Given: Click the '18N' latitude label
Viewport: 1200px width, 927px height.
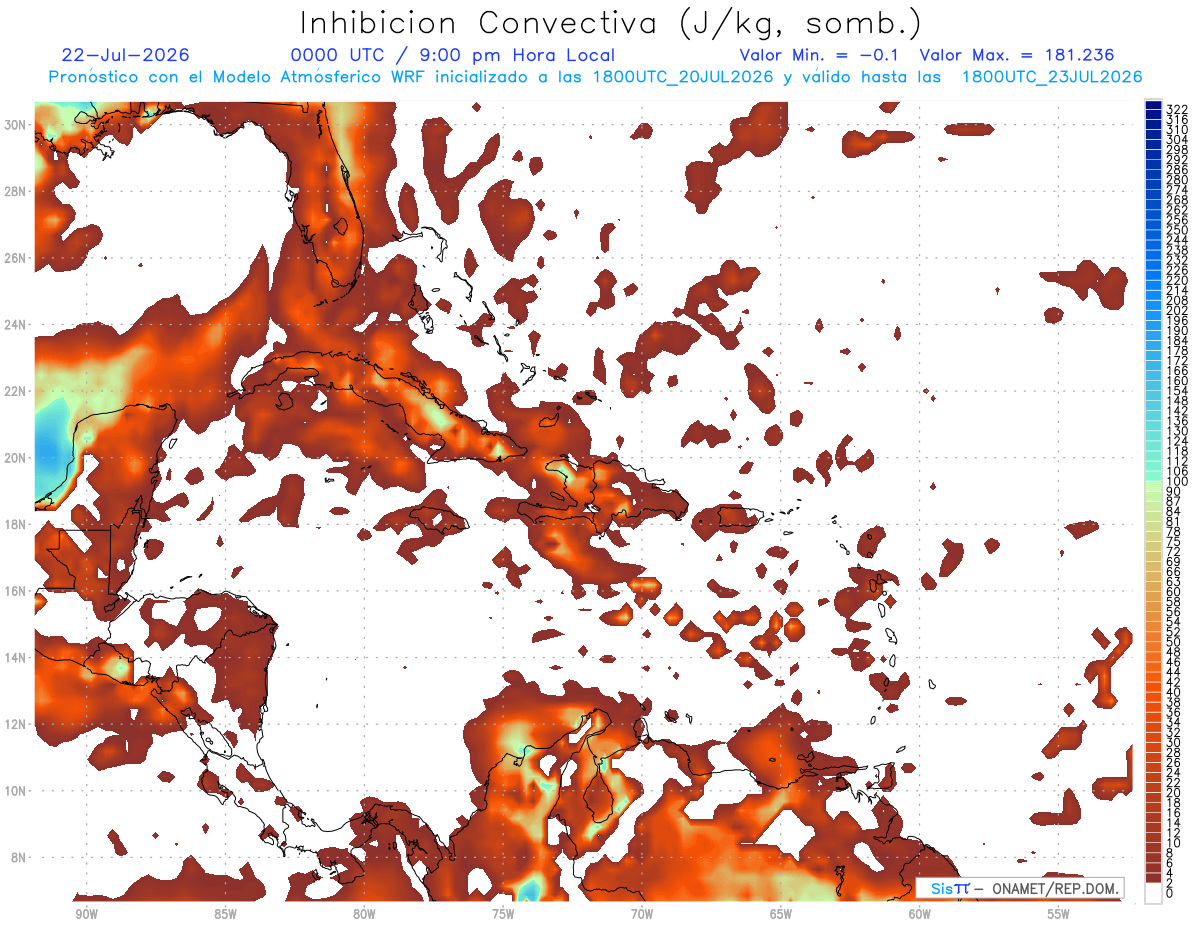Looking at the screenshot, I should point(17,524).
